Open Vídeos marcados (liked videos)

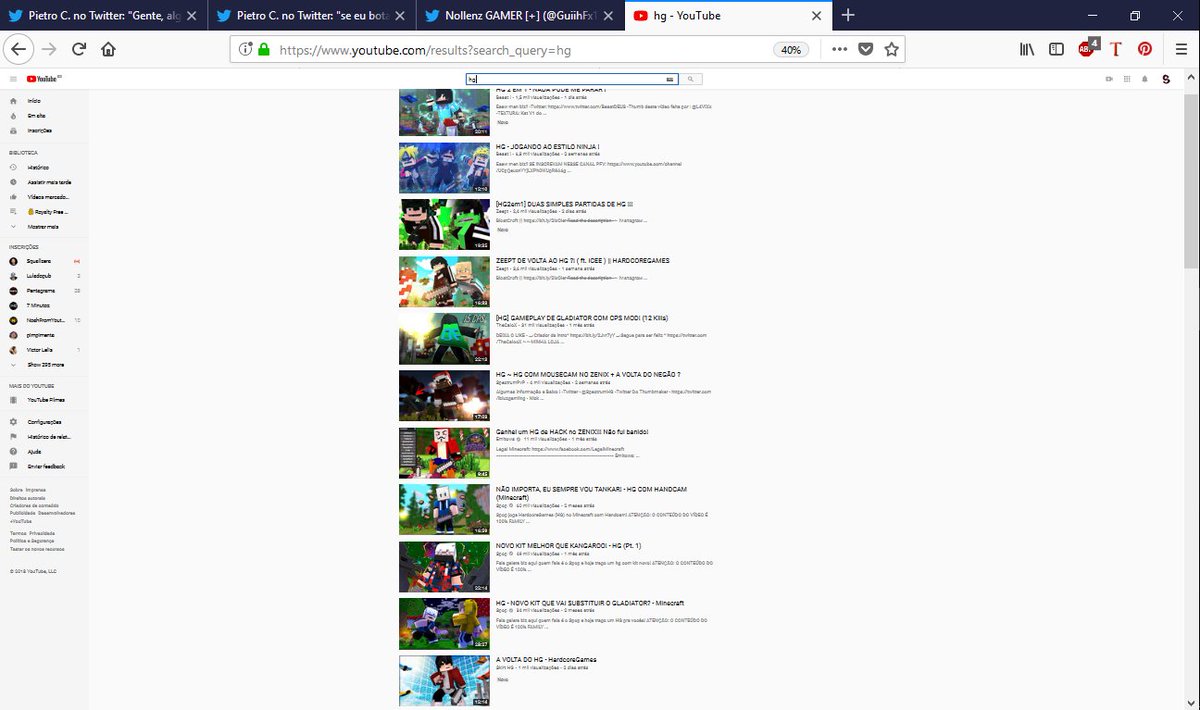48,197
